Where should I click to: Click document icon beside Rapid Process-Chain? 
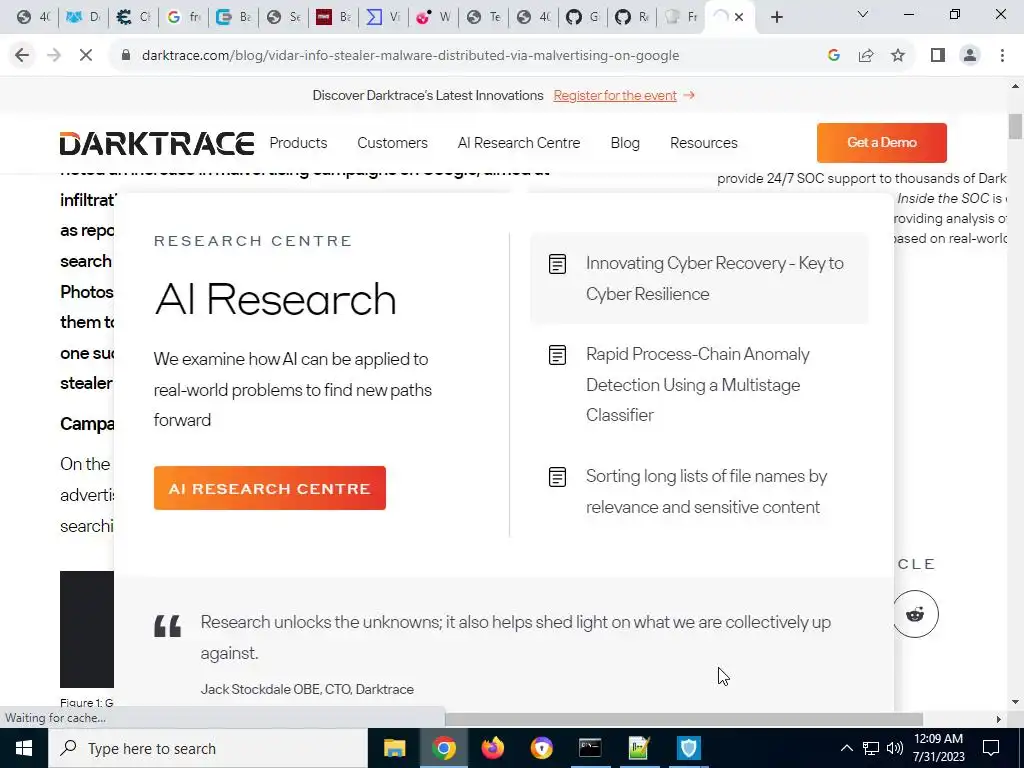pos(557,355)
